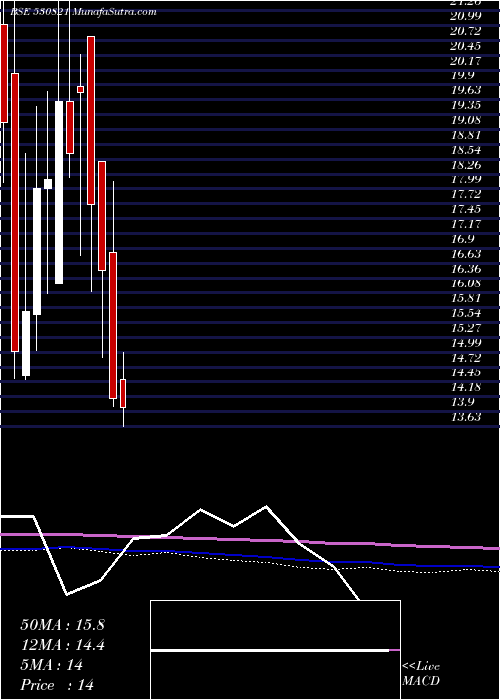Click the 14.45 price axis label
Image resolution: width=500 pixels, height=700 pixels.
pyautogui.click(x=466, y=373)
